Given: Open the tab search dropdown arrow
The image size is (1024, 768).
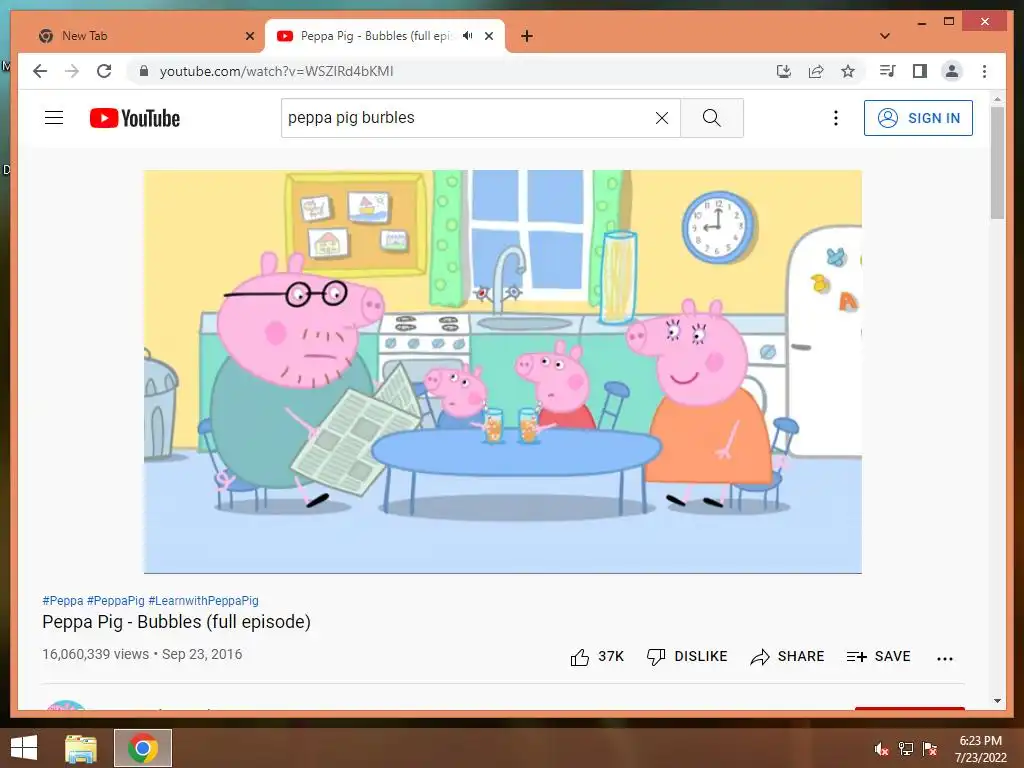Looking at the screenshot, I should pyautogui.click(x=885, y=36).
